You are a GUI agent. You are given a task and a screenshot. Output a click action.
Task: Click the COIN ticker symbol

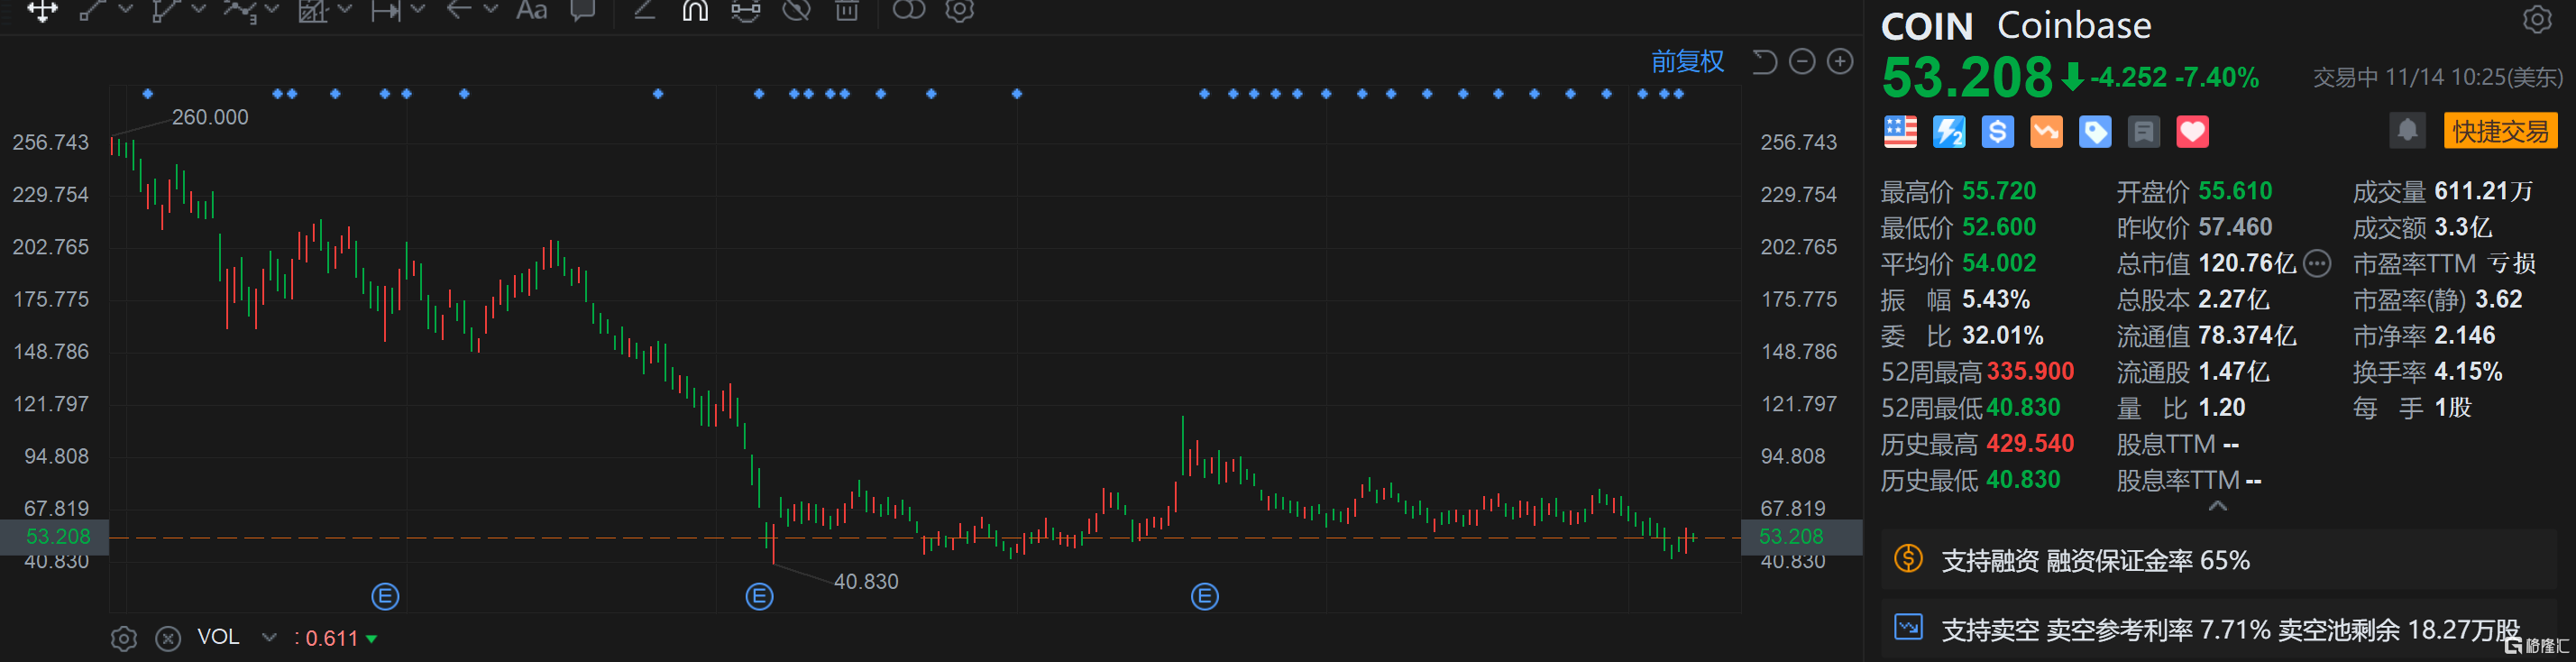pos(1927,26)
